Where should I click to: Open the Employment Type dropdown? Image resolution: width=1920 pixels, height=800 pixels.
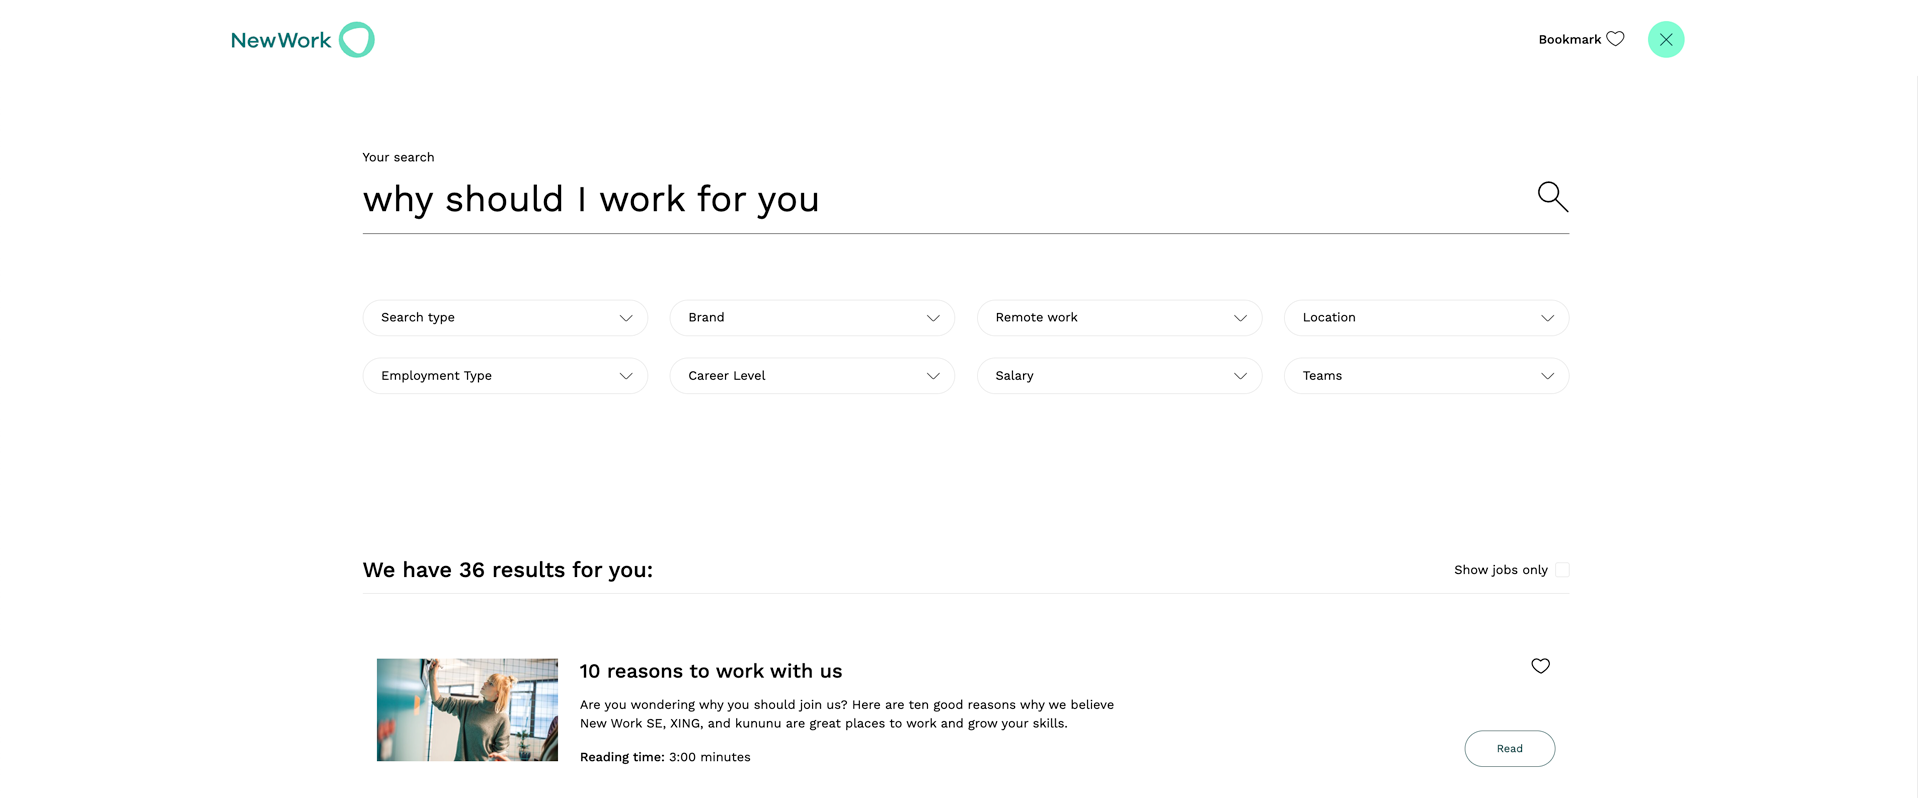coord(505,376)
